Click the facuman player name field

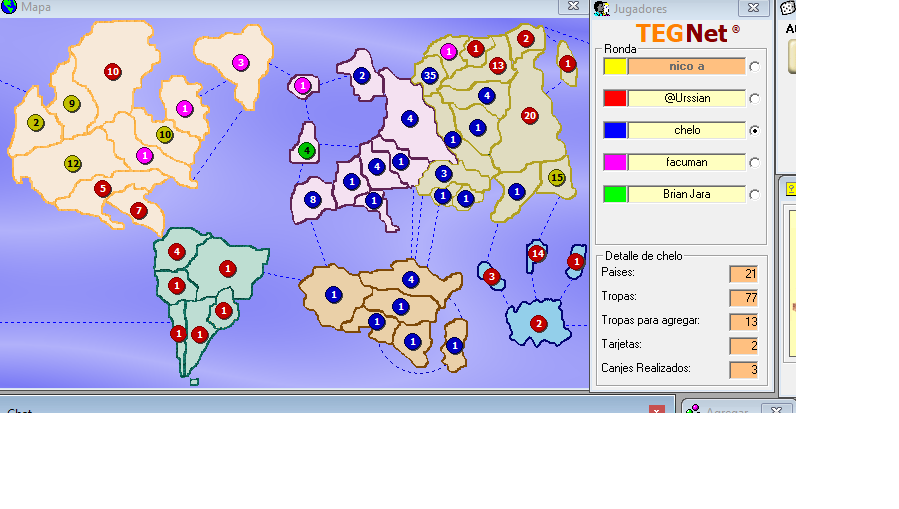[x=687, y=162]
